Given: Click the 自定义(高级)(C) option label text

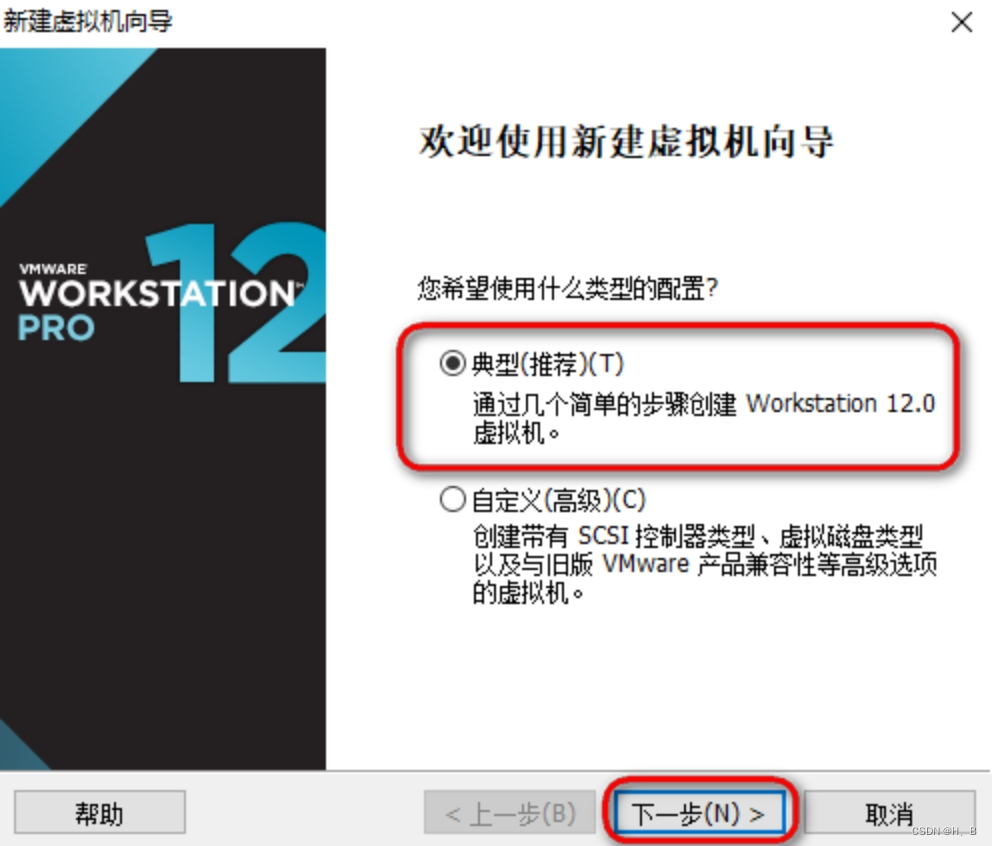Looking at the screenshot, I should click(559, 500).
